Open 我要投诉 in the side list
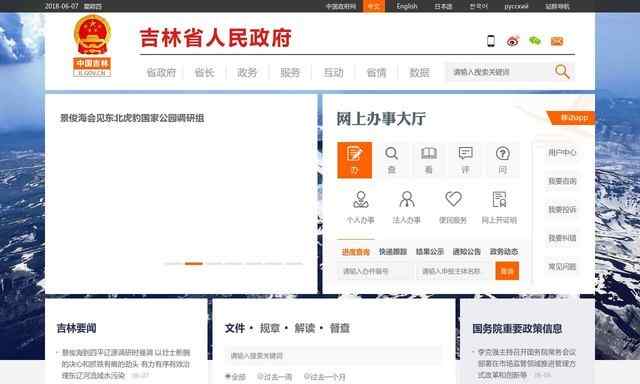The width and height of the screenshot is (640, 384). (x=562, y=210)
